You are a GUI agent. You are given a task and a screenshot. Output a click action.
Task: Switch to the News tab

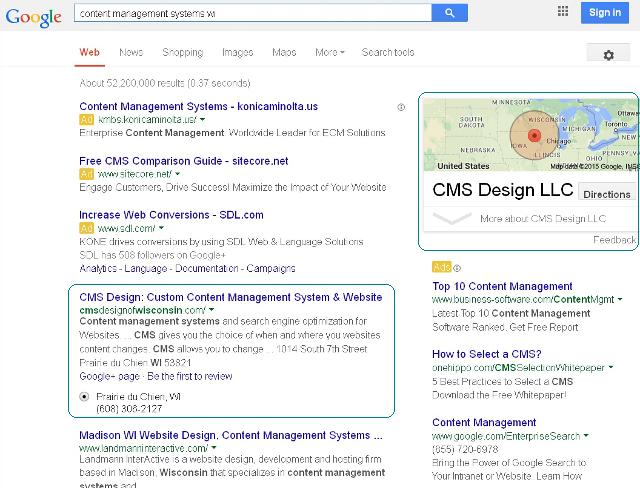click(x=131, y=52)
